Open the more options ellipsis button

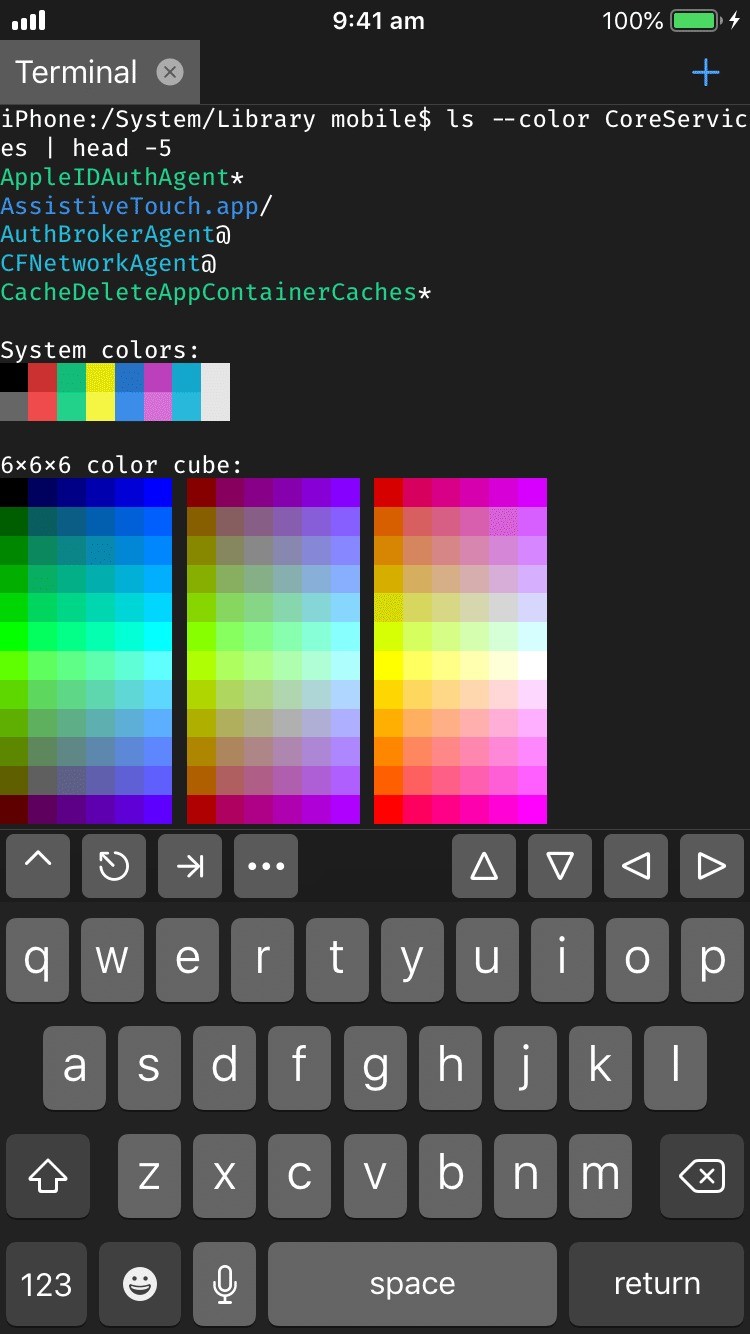coord(266,865)
